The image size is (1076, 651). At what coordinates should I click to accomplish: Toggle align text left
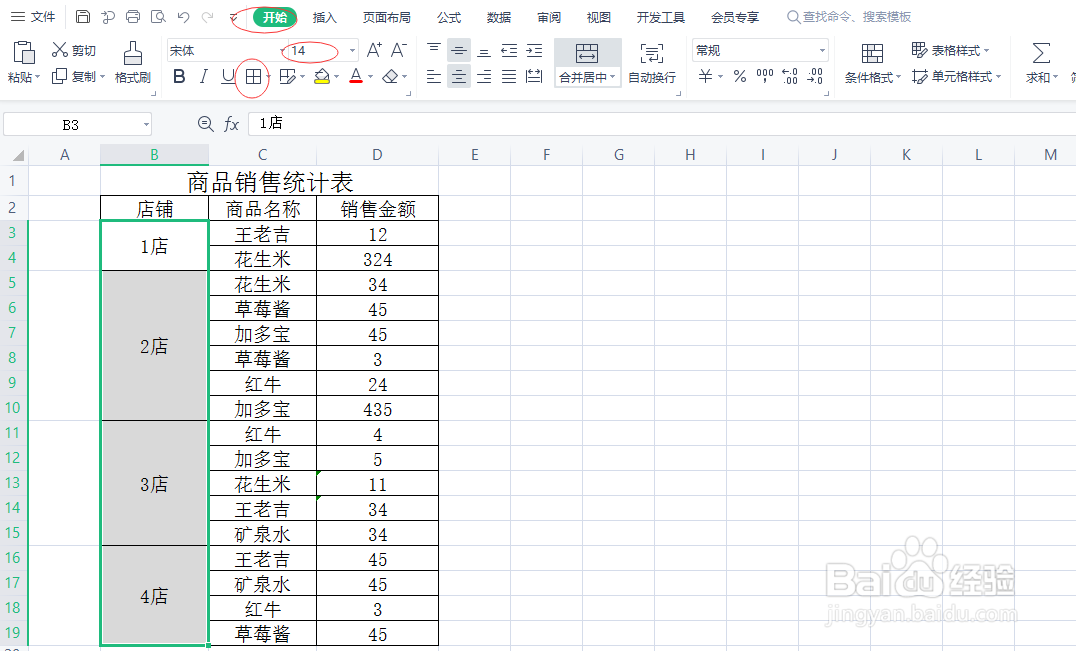pos(434,76)
